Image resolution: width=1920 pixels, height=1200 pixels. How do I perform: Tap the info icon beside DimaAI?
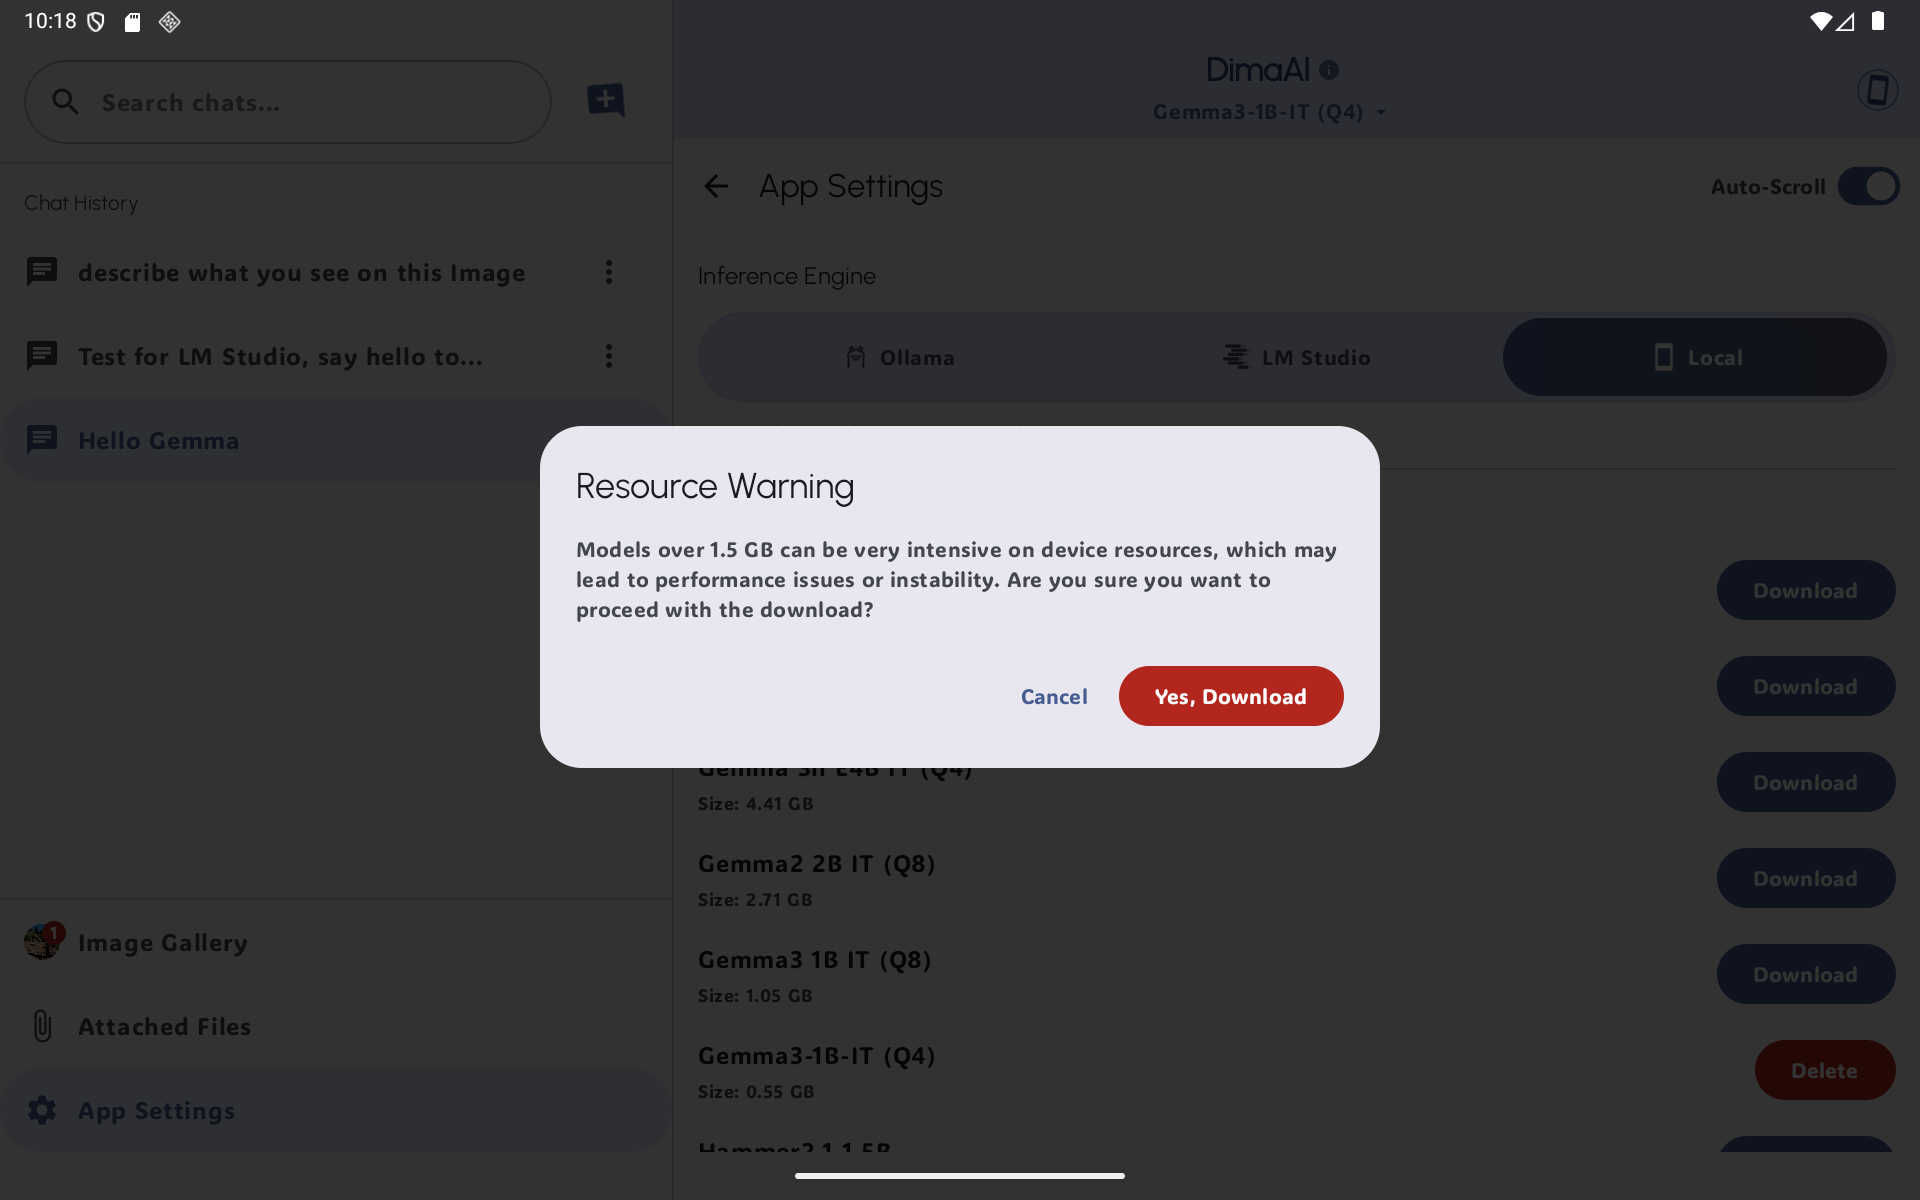tap(1329, 70)
